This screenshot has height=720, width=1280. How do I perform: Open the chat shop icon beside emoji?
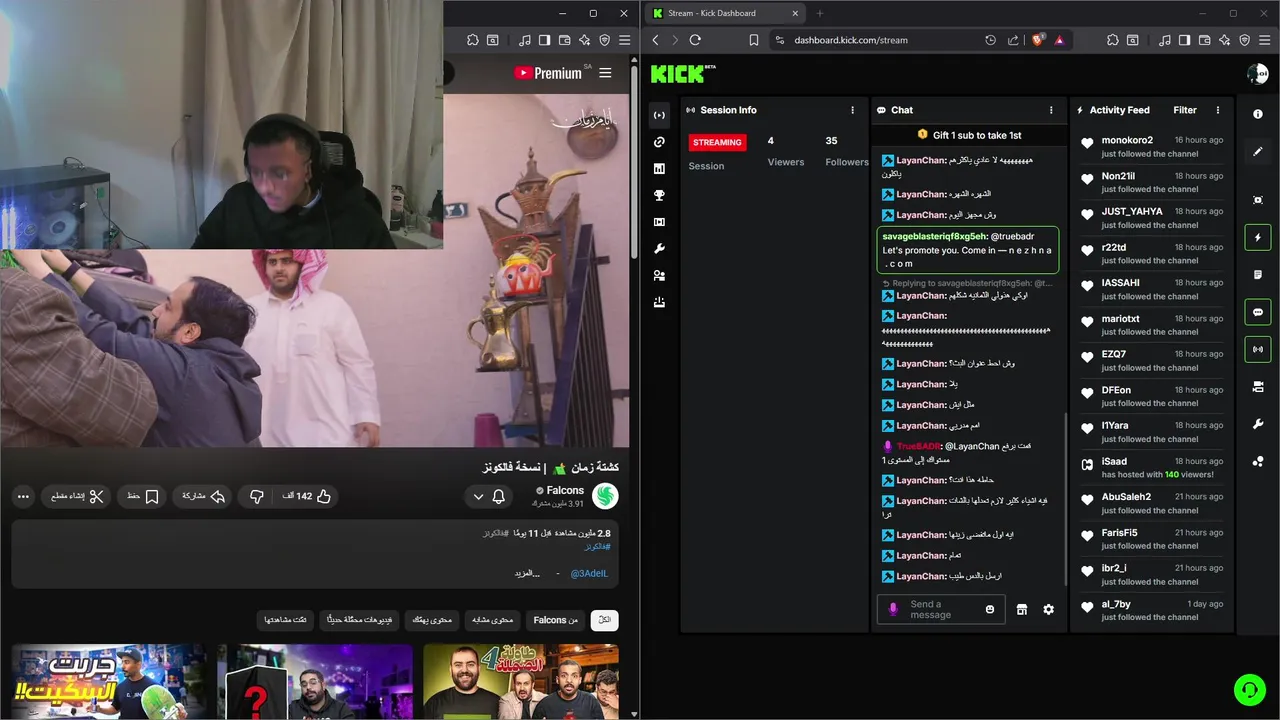(1022, 609)
